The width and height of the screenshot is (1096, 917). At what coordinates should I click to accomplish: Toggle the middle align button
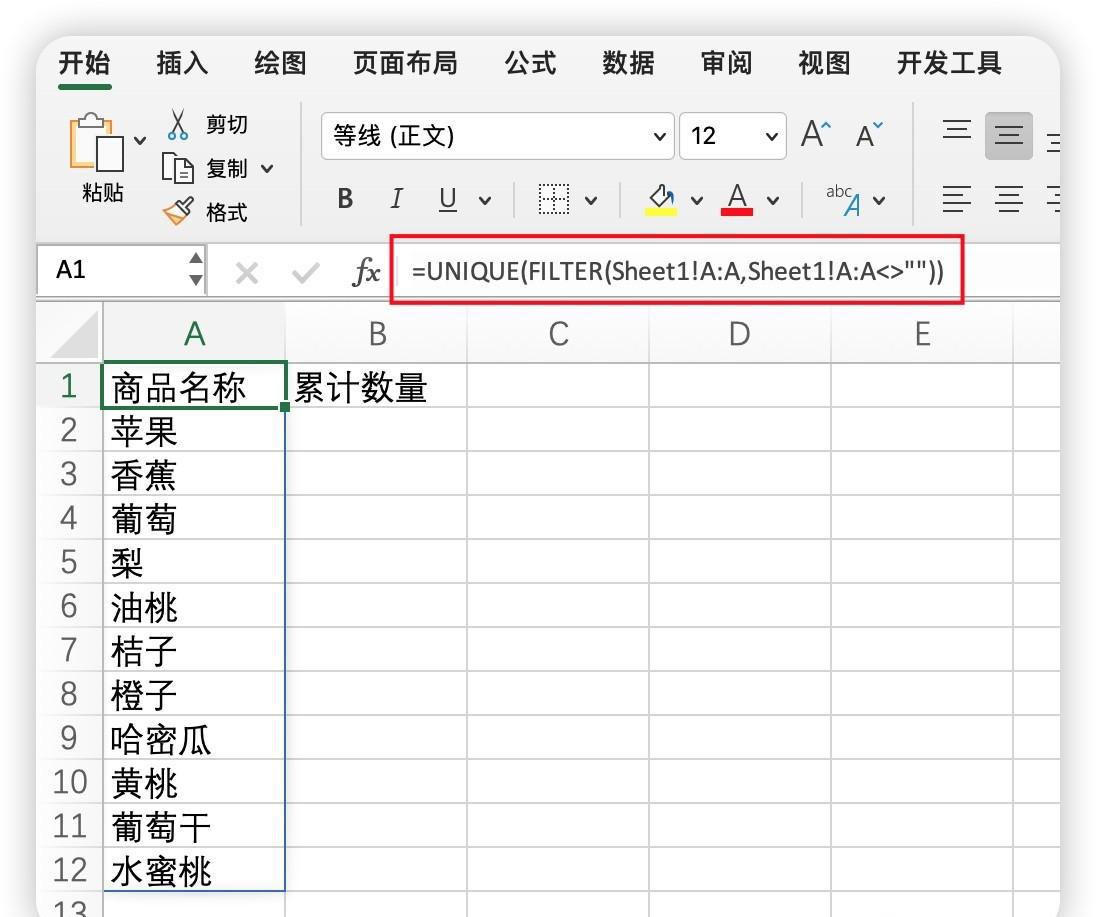coord(1009,136)
